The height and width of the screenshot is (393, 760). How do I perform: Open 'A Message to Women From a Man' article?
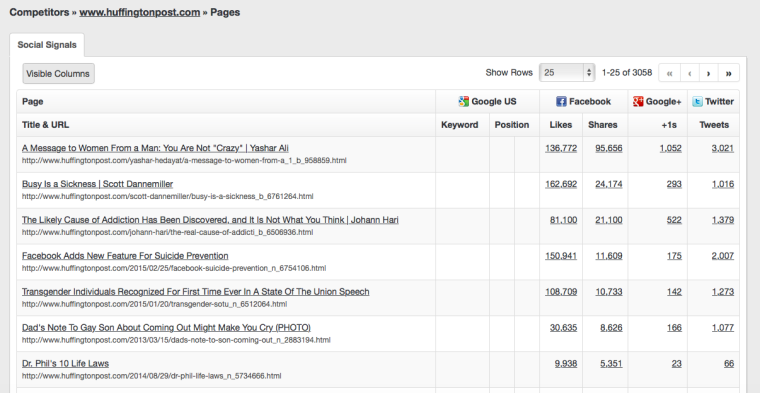coord(155,148)
